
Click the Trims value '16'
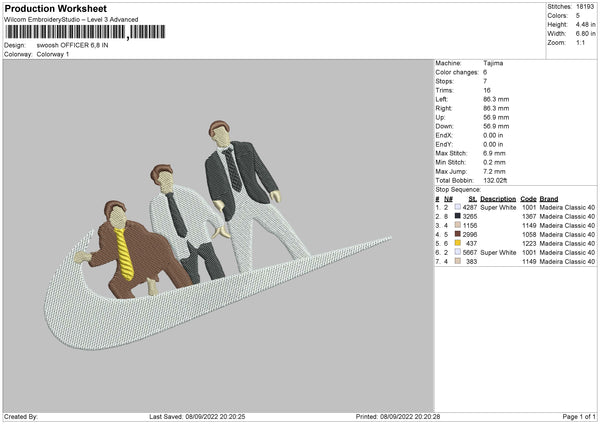(487, 90)
